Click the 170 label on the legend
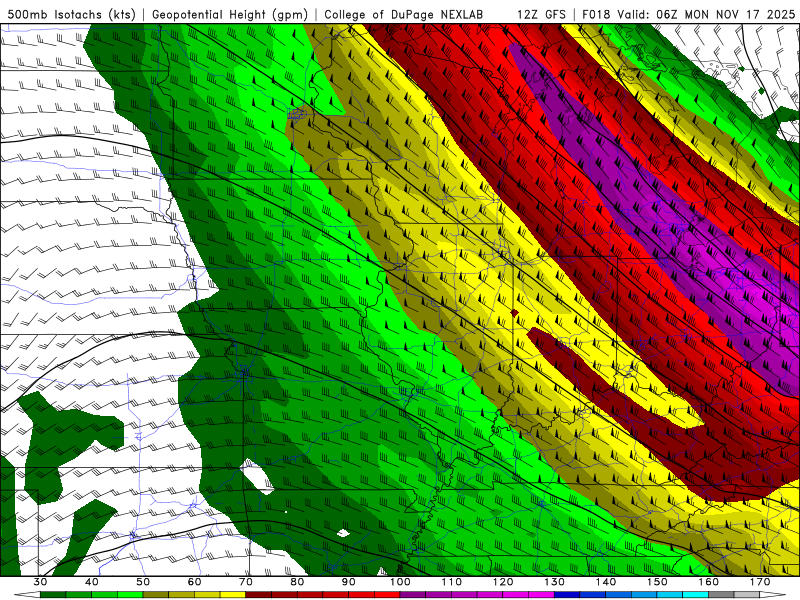The width and height of the screenshot is (800, 600). coord(760,582)
